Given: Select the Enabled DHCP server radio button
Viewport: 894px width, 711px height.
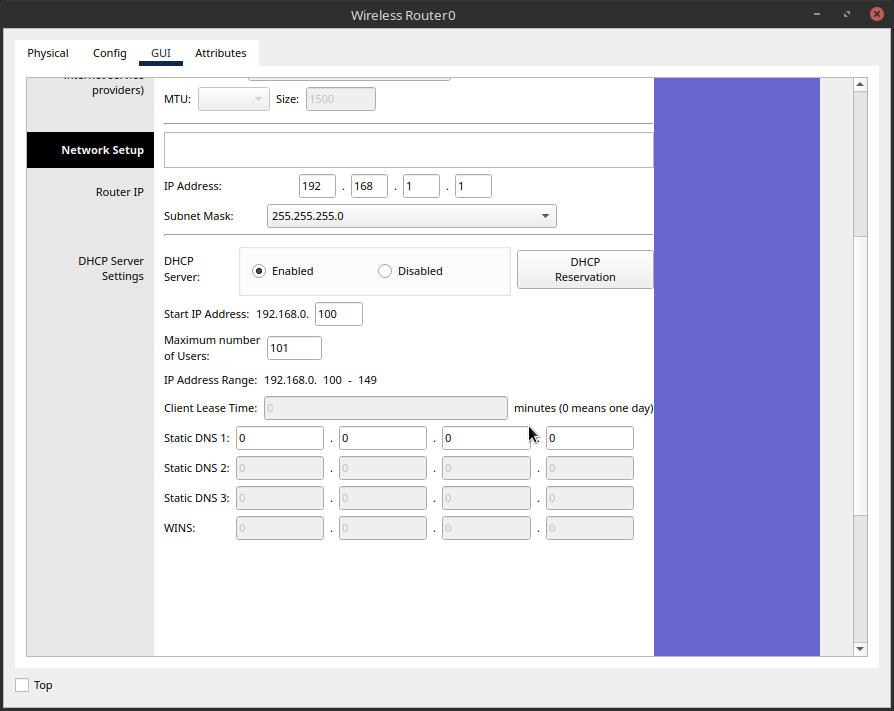Looking at the screenshot, I should (259, 271).
